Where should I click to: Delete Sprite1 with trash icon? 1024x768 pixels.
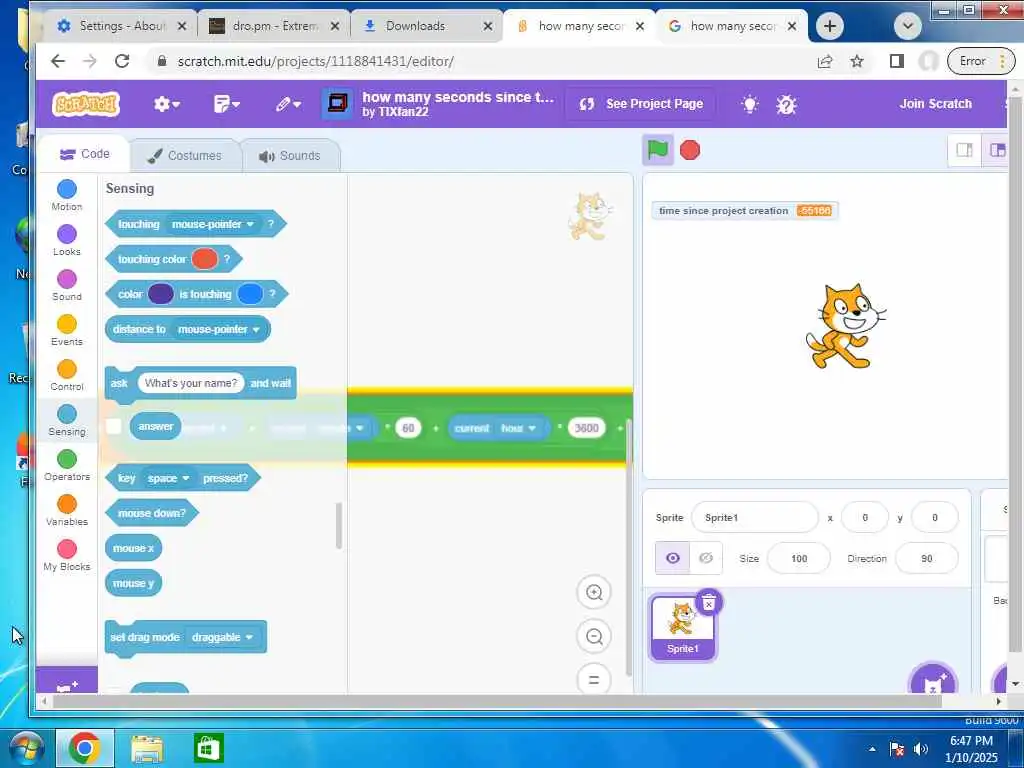[x=709, y=603]
